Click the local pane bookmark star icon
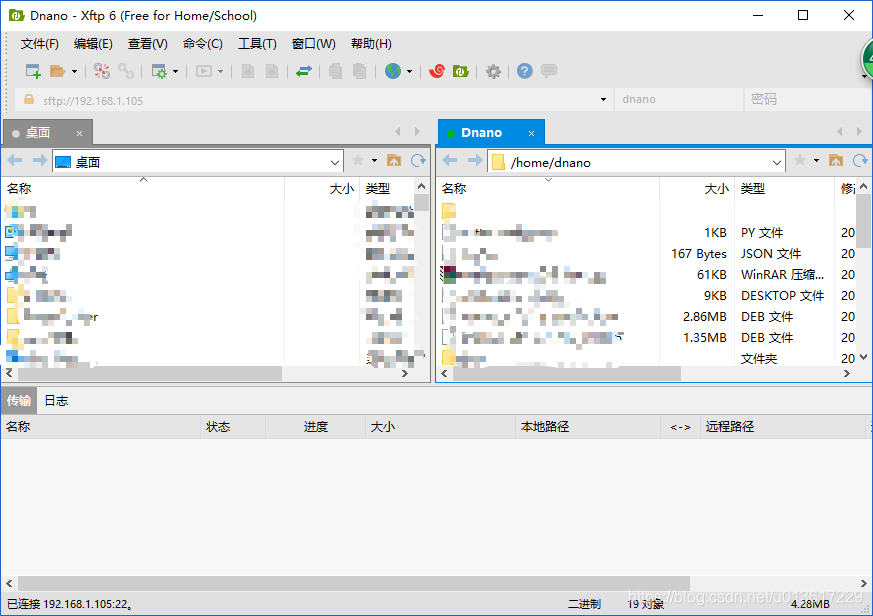 tap(358, 161)
